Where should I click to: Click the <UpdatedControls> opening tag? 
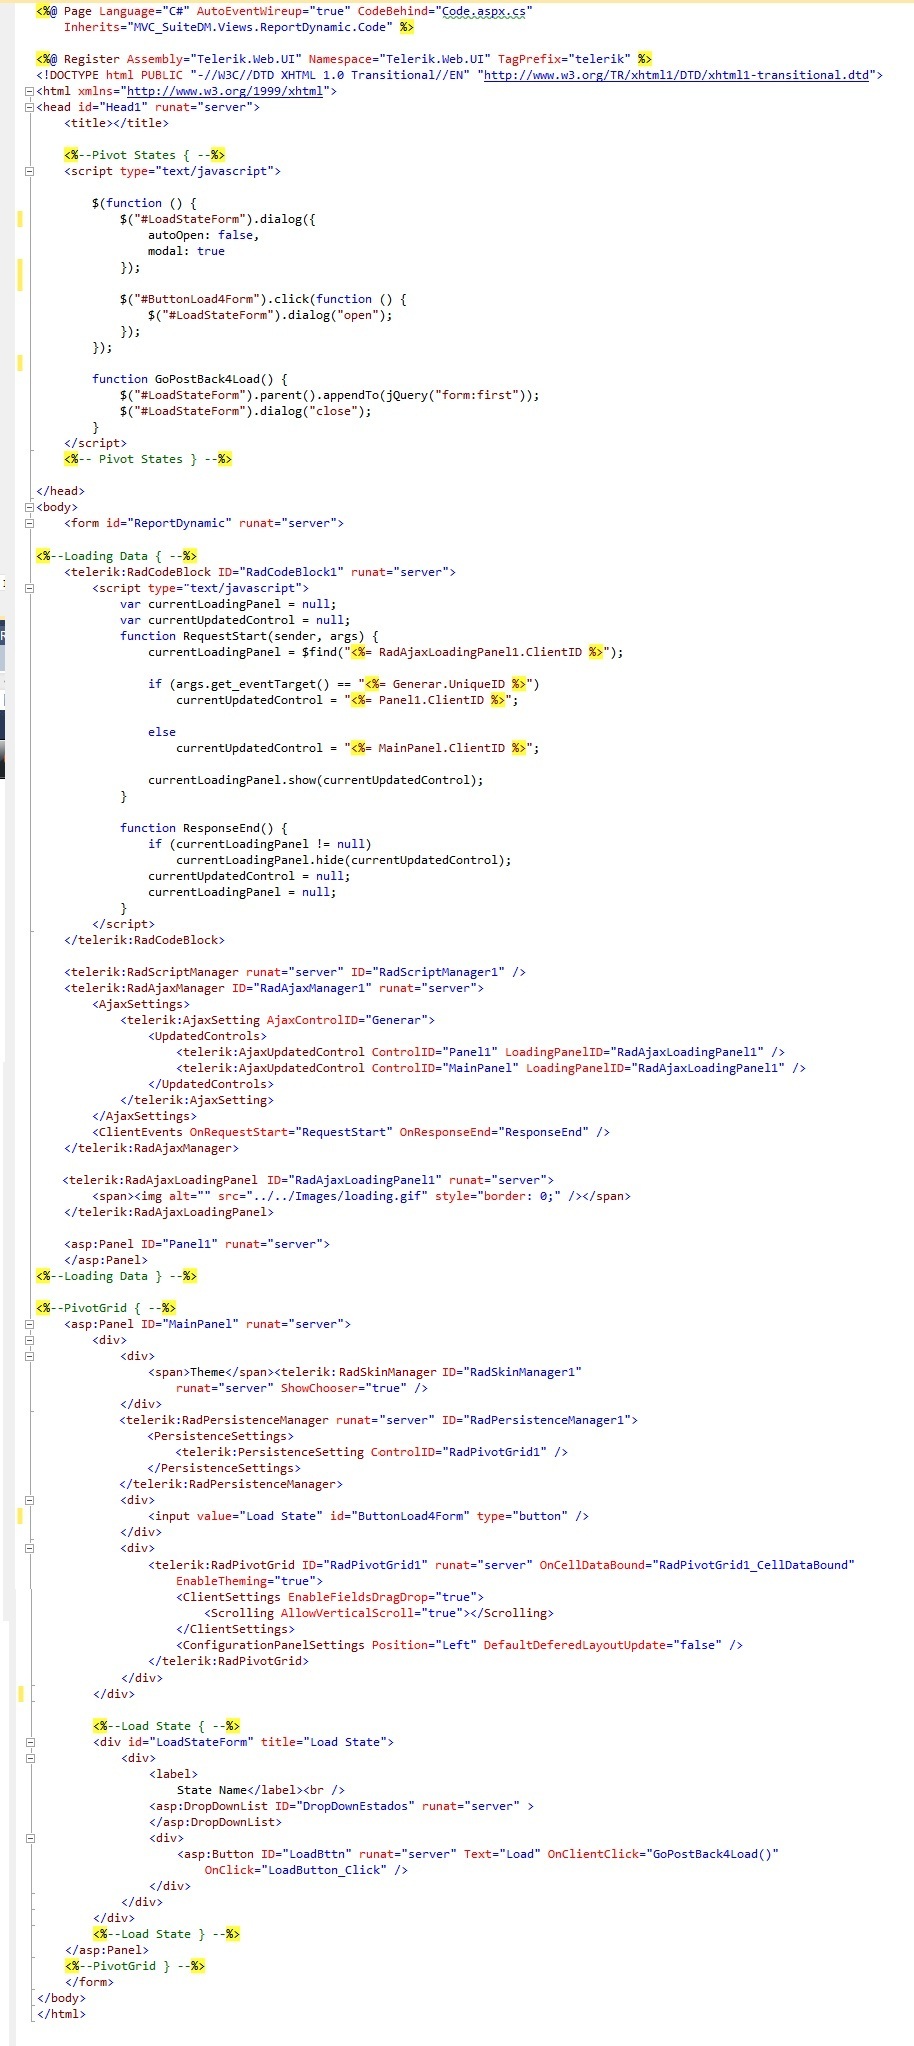point(207,1036)
